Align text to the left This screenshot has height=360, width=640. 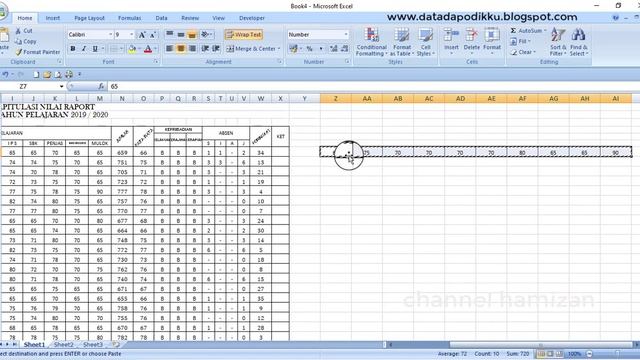(170, 49)
